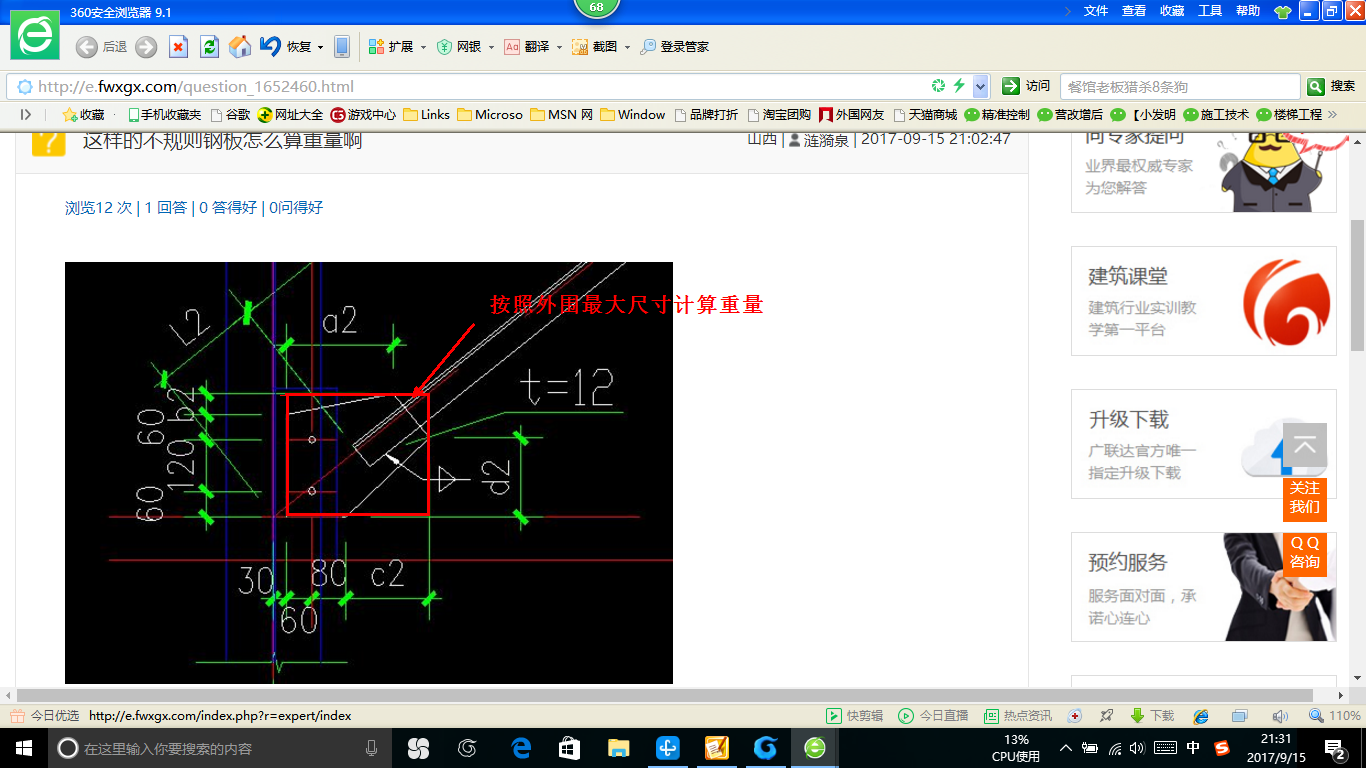Viewport: 1366px width, 768px height.
Task: Expand the 翻译 dropdown arrow
Action: tap(559, 47)
